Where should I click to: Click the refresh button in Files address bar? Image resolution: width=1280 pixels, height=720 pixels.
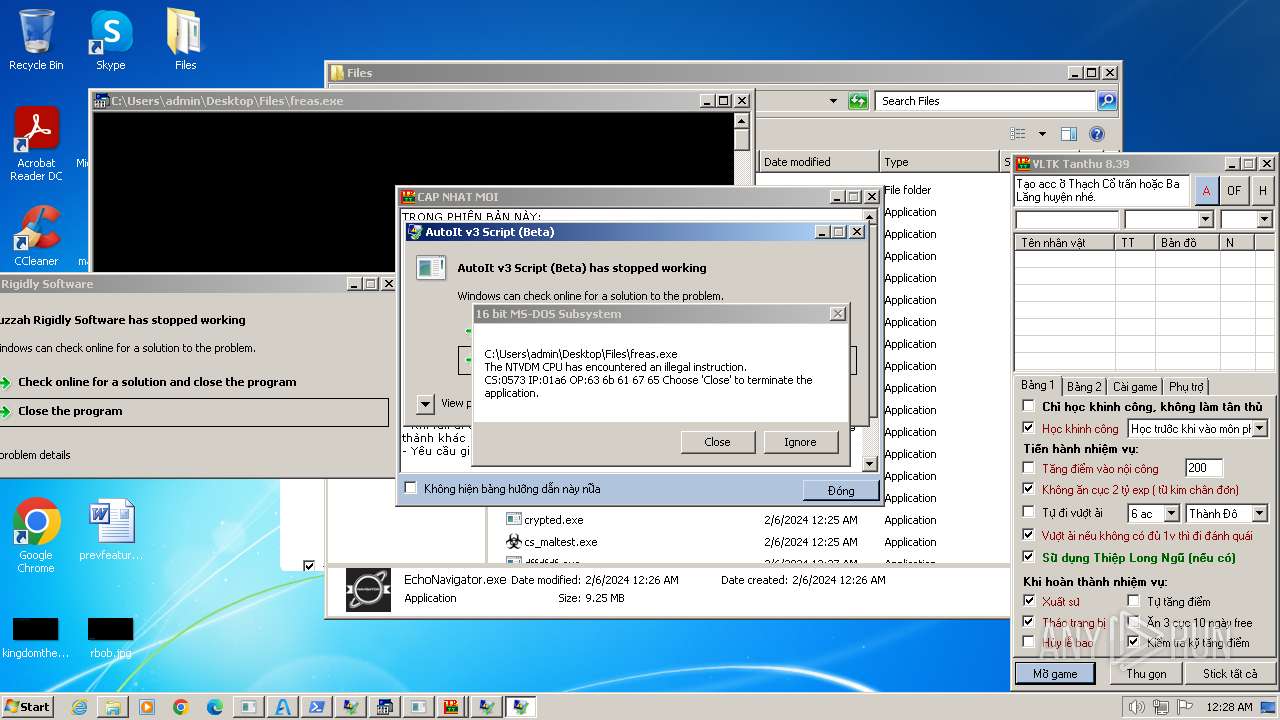coord(858,101)
